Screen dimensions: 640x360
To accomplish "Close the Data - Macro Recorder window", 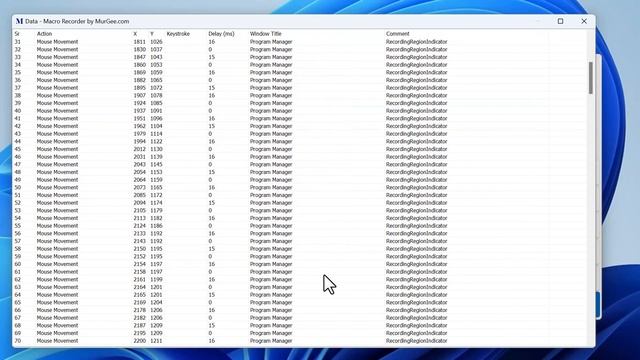I will (584, 21).
